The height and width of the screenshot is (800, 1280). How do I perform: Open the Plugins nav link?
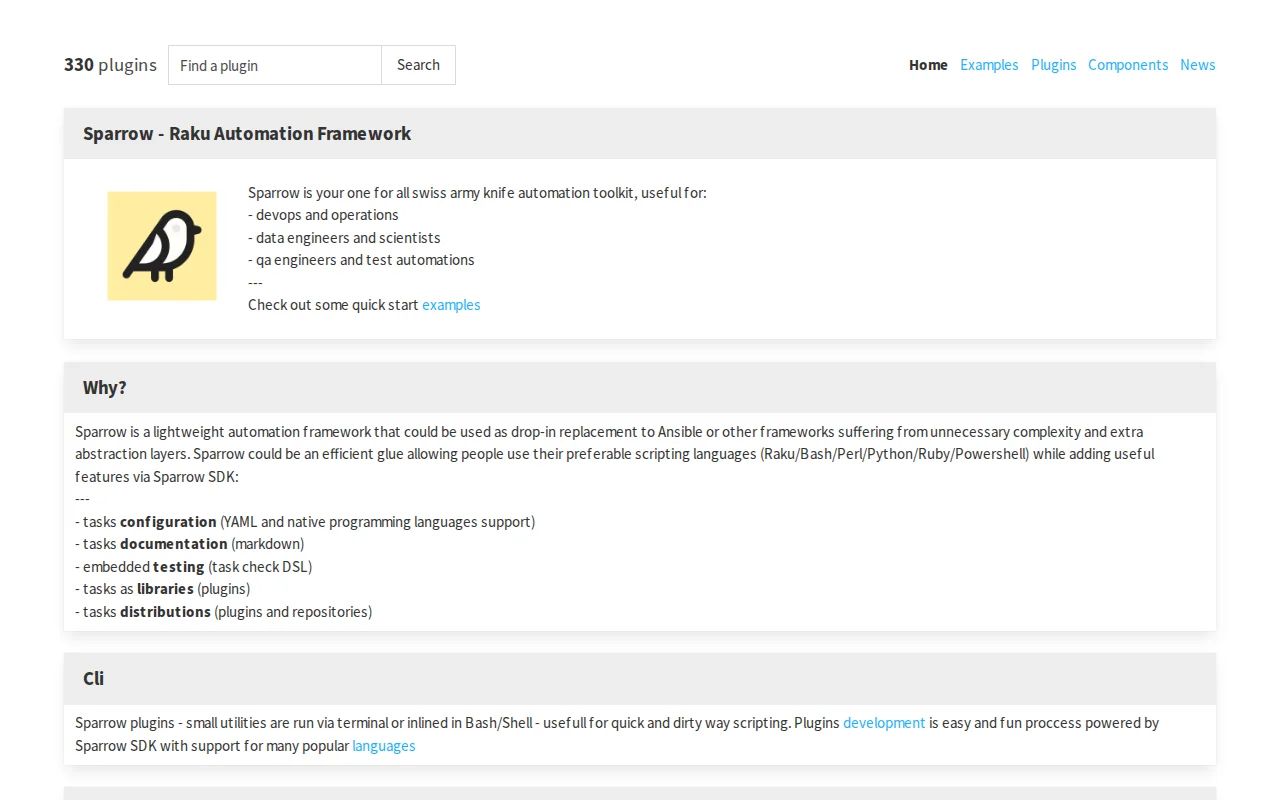point(1054,65)
